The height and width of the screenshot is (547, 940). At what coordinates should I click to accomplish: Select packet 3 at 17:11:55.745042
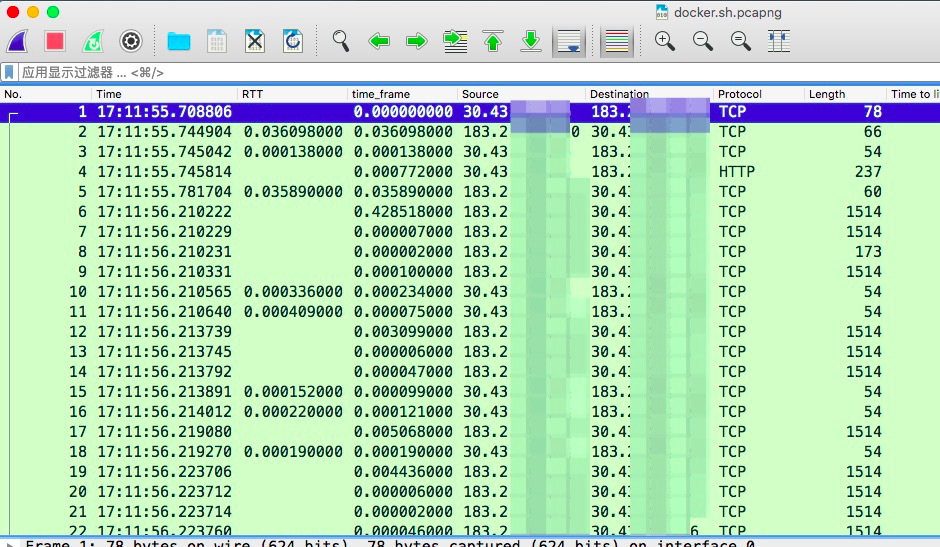click(470, 152)
